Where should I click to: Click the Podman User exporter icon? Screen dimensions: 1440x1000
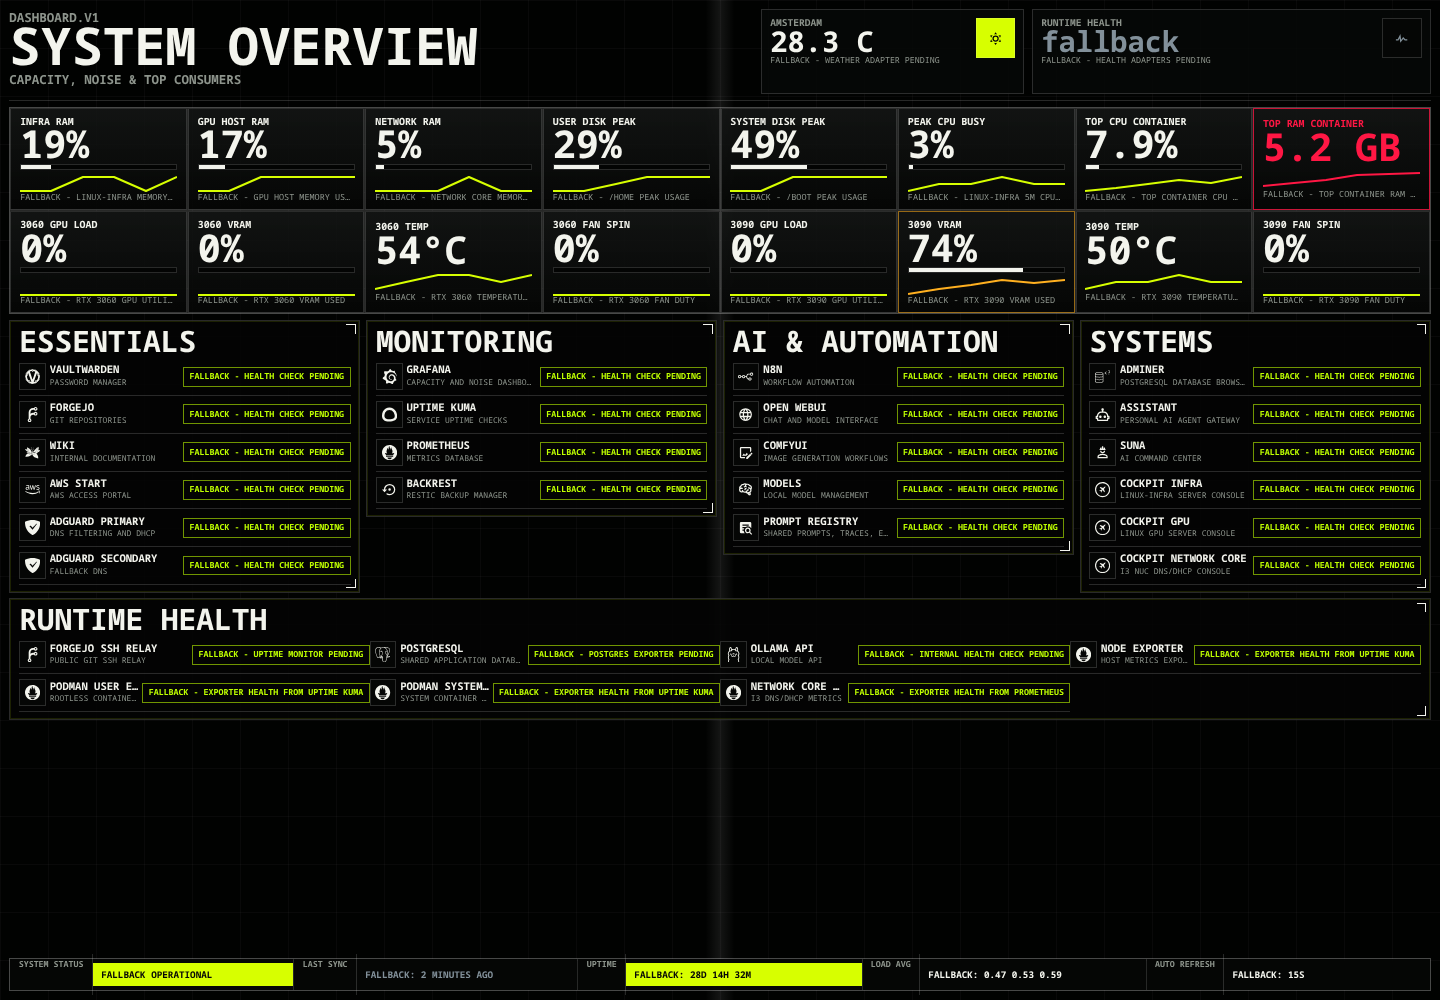pyautogui.click(x=32, y=692)
